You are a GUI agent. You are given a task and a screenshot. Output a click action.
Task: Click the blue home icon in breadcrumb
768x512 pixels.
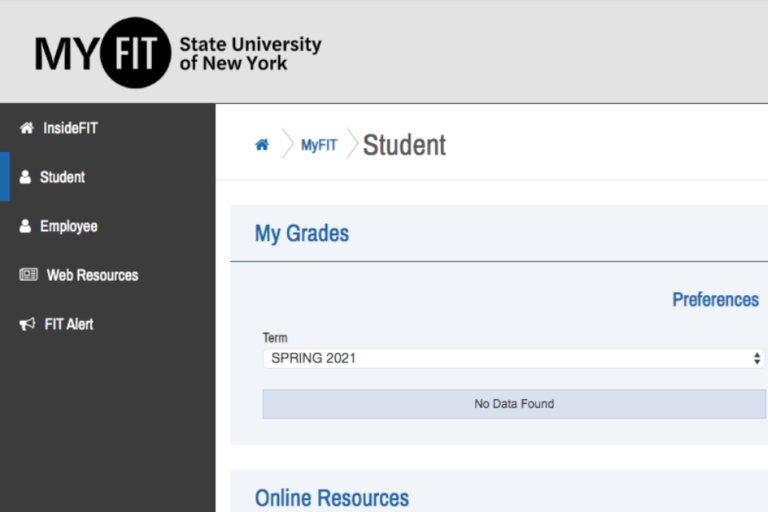coord(262,145)
